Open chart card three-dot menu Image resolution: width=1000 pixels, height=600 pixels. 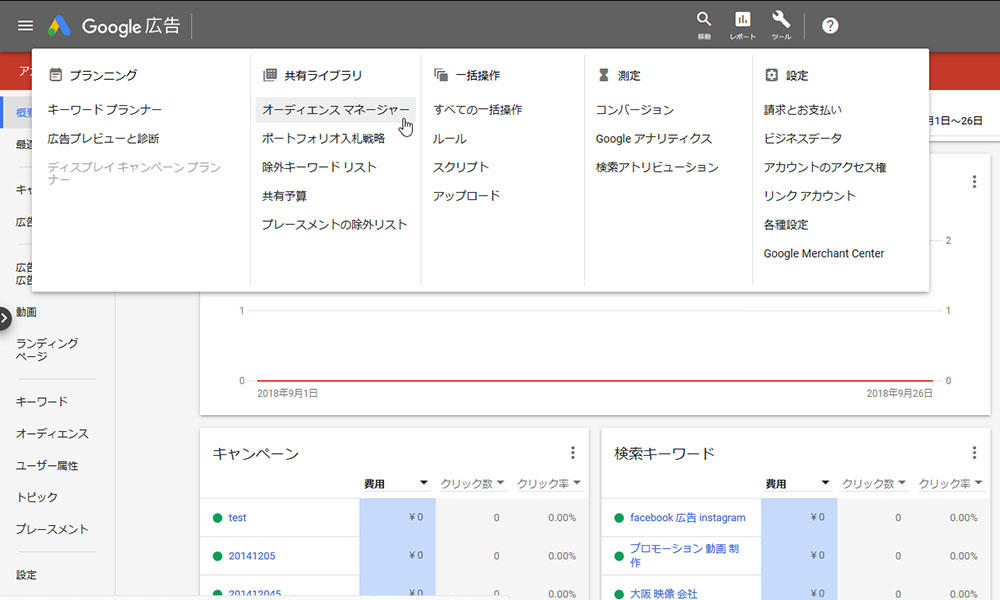[974, 182]
